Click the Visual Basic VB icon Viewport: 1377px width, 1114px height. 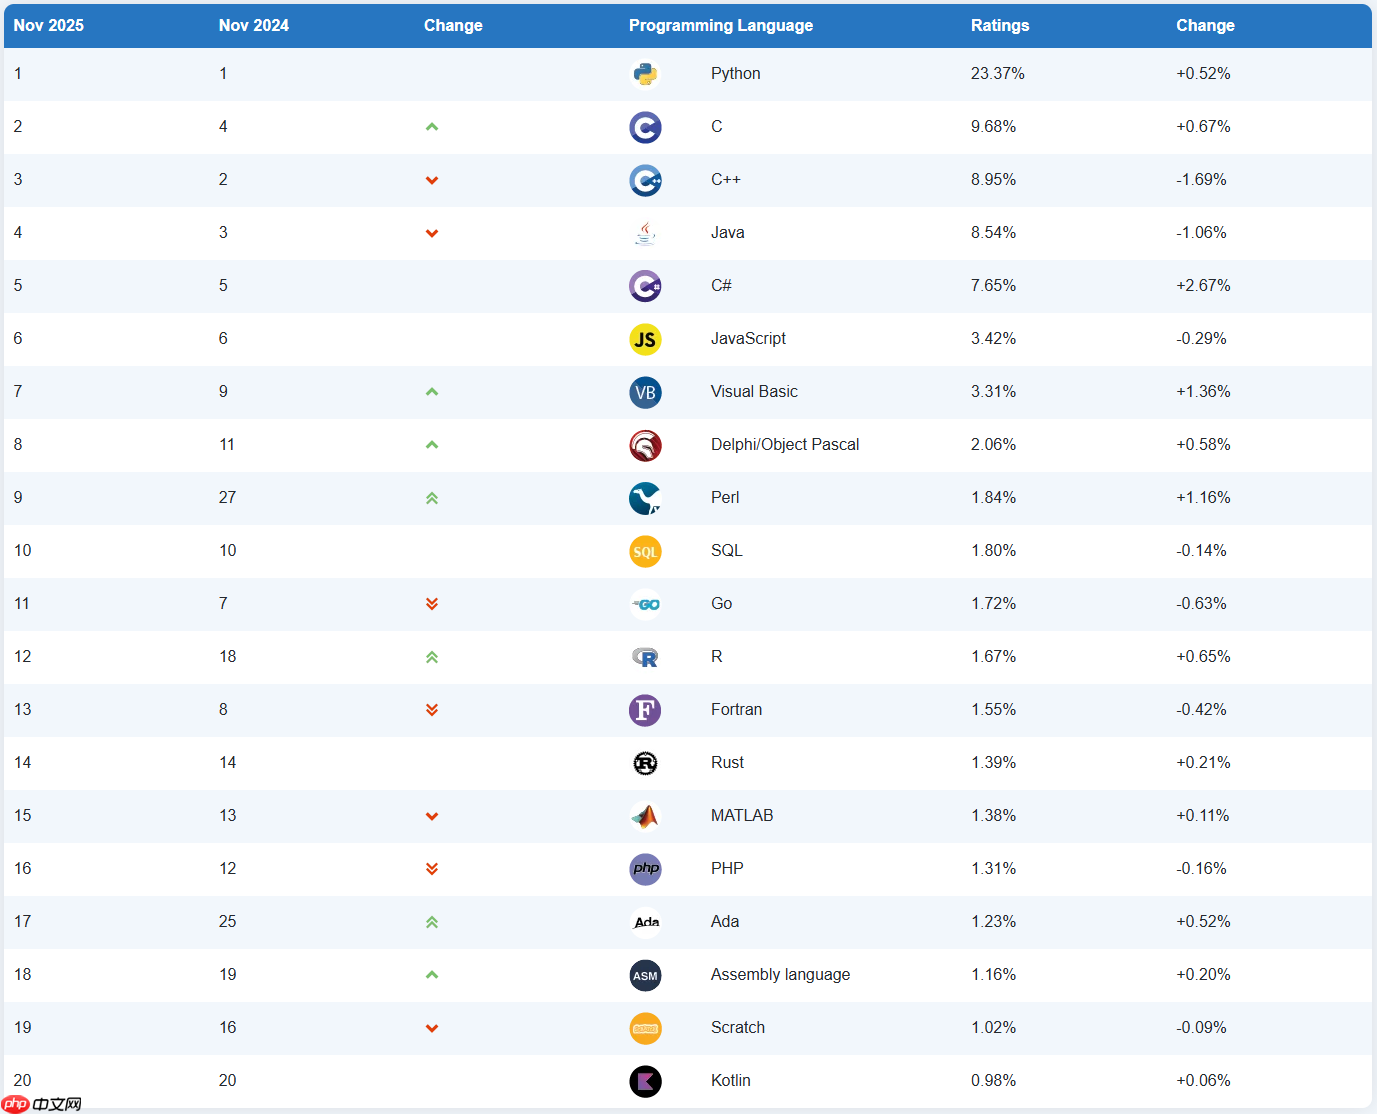tap(645, 392)
